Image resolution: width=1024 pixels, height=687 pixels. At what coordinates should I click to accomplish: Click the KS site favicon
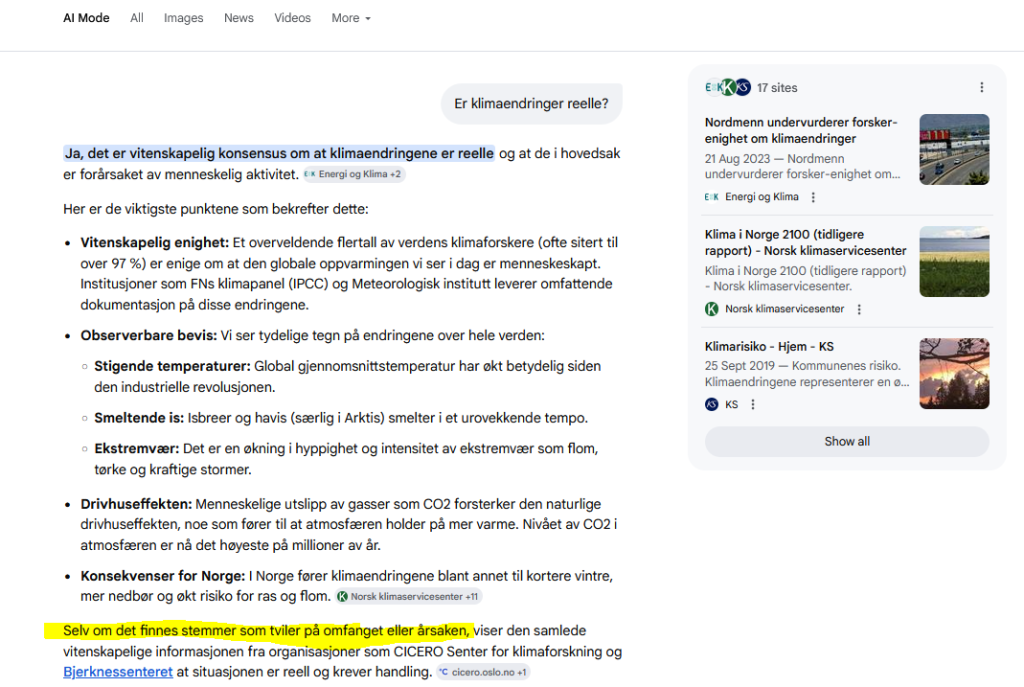712,405
